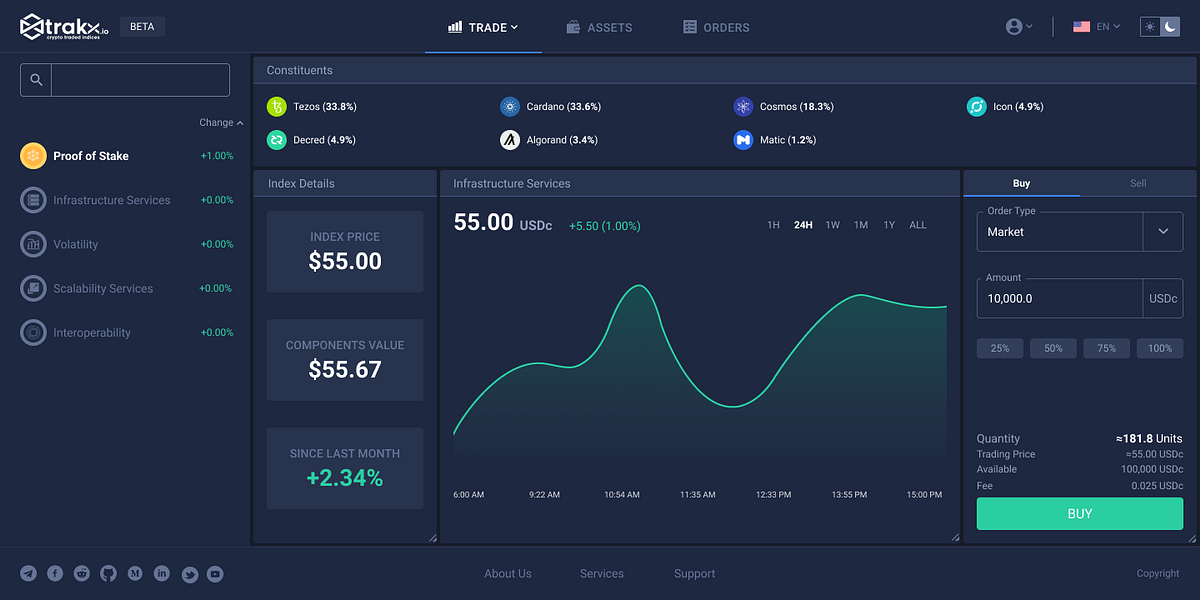Open the YouTube social icon
1201x600 pixels.
click(215, 574)
